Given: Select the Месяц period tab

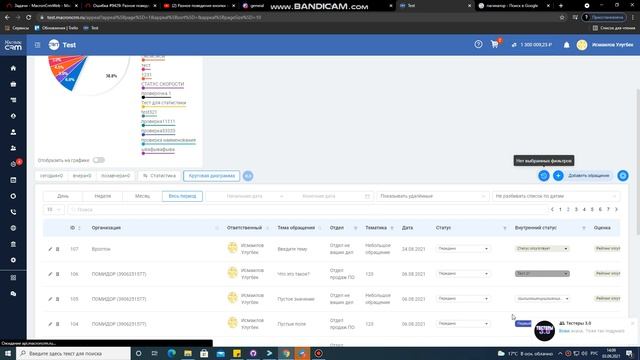Looking at the screenshot, I should coord(142,196).
